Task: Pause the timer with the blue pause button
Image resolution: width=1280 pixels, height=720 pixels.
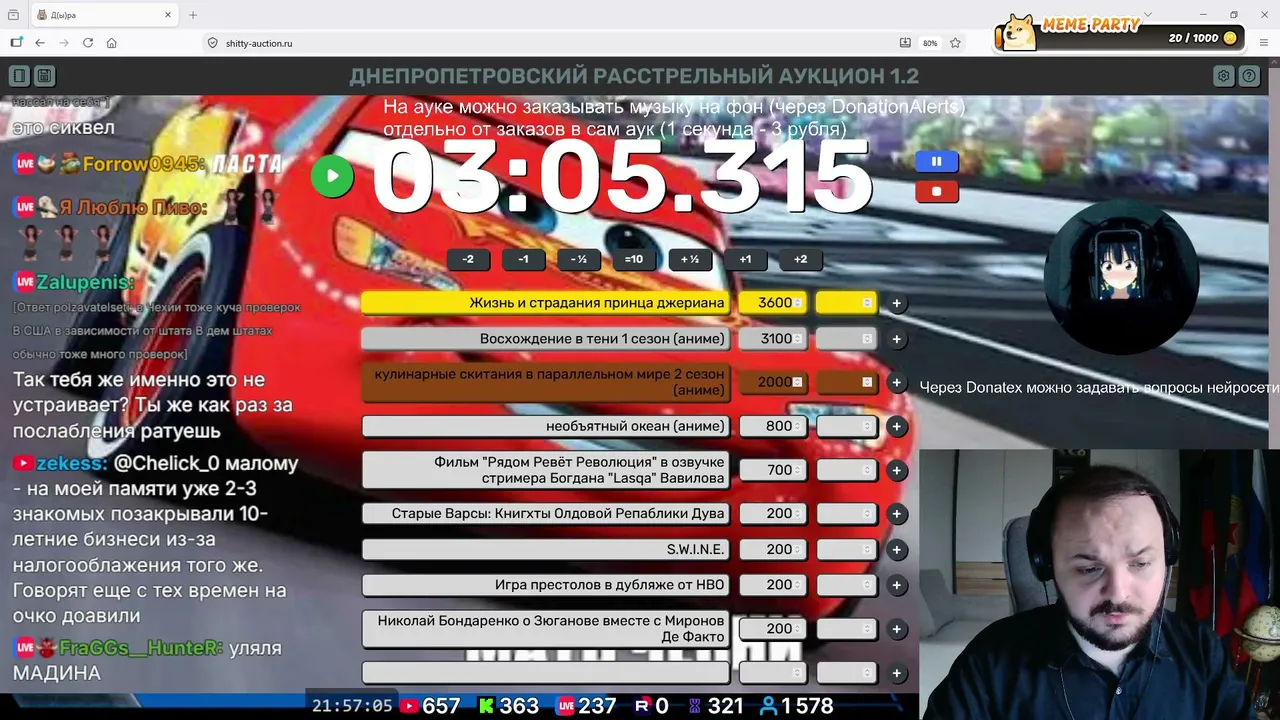Action: coord(937,161)
